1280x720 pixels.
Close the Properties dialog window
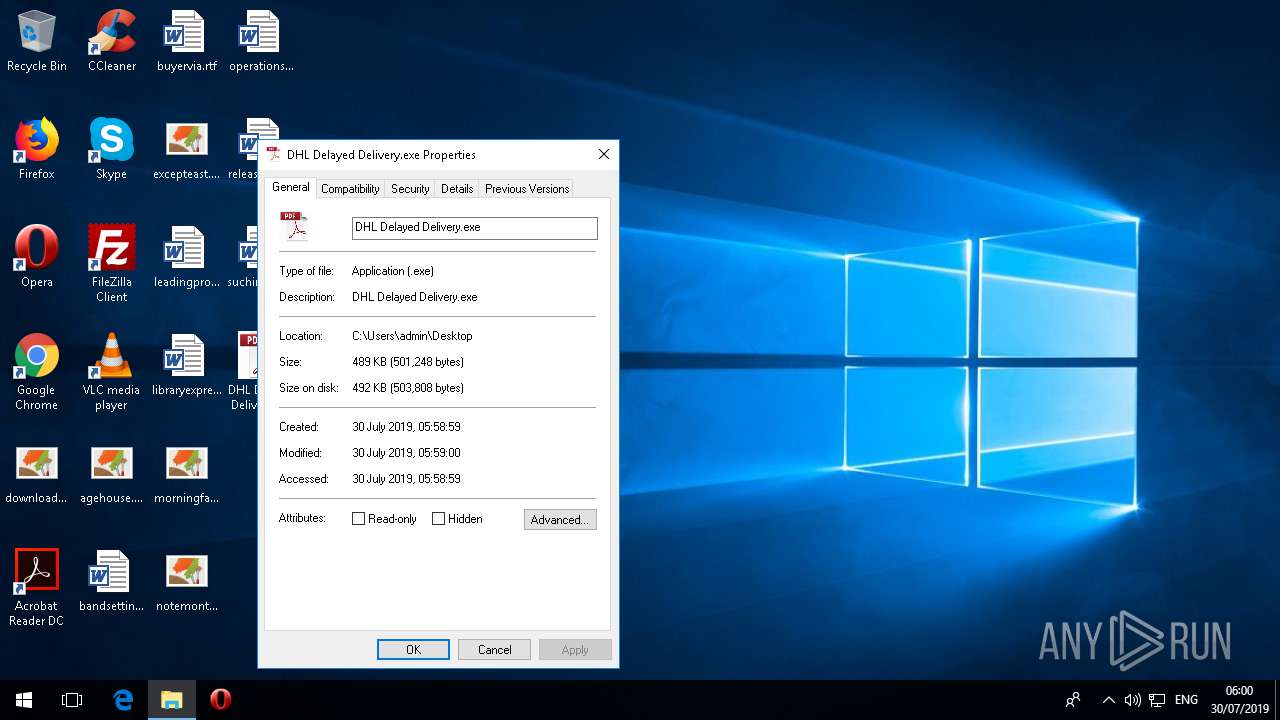[603, 154]
